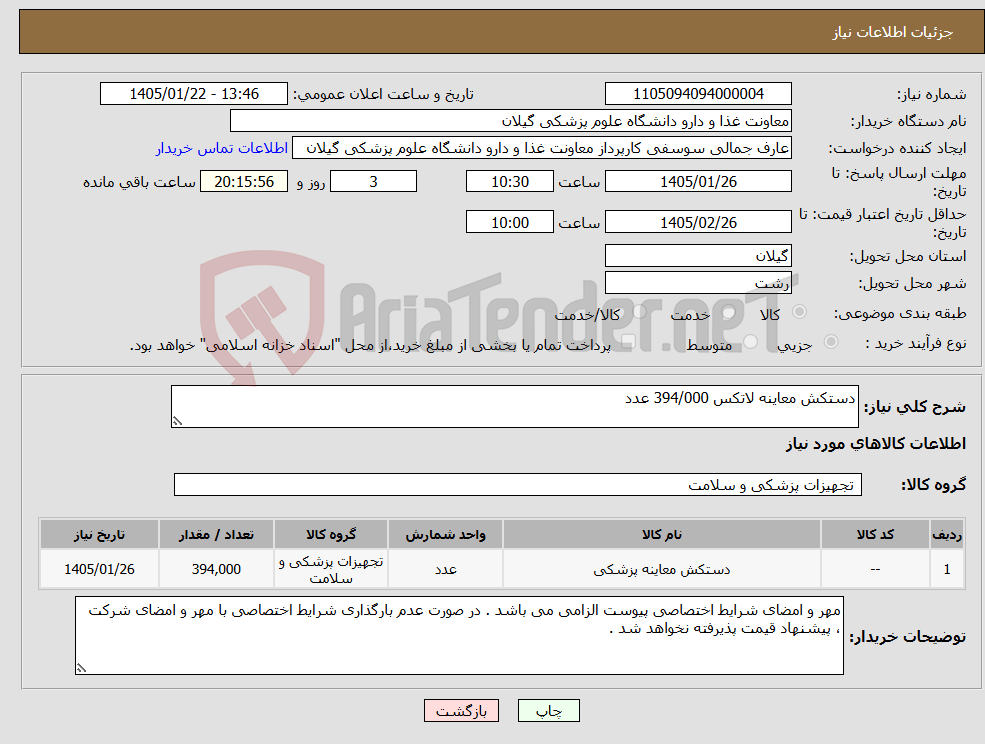Screen dimensions: 985x744
Task: Click the remaining time field 20:15:56
Action: (x=244, y=182)
